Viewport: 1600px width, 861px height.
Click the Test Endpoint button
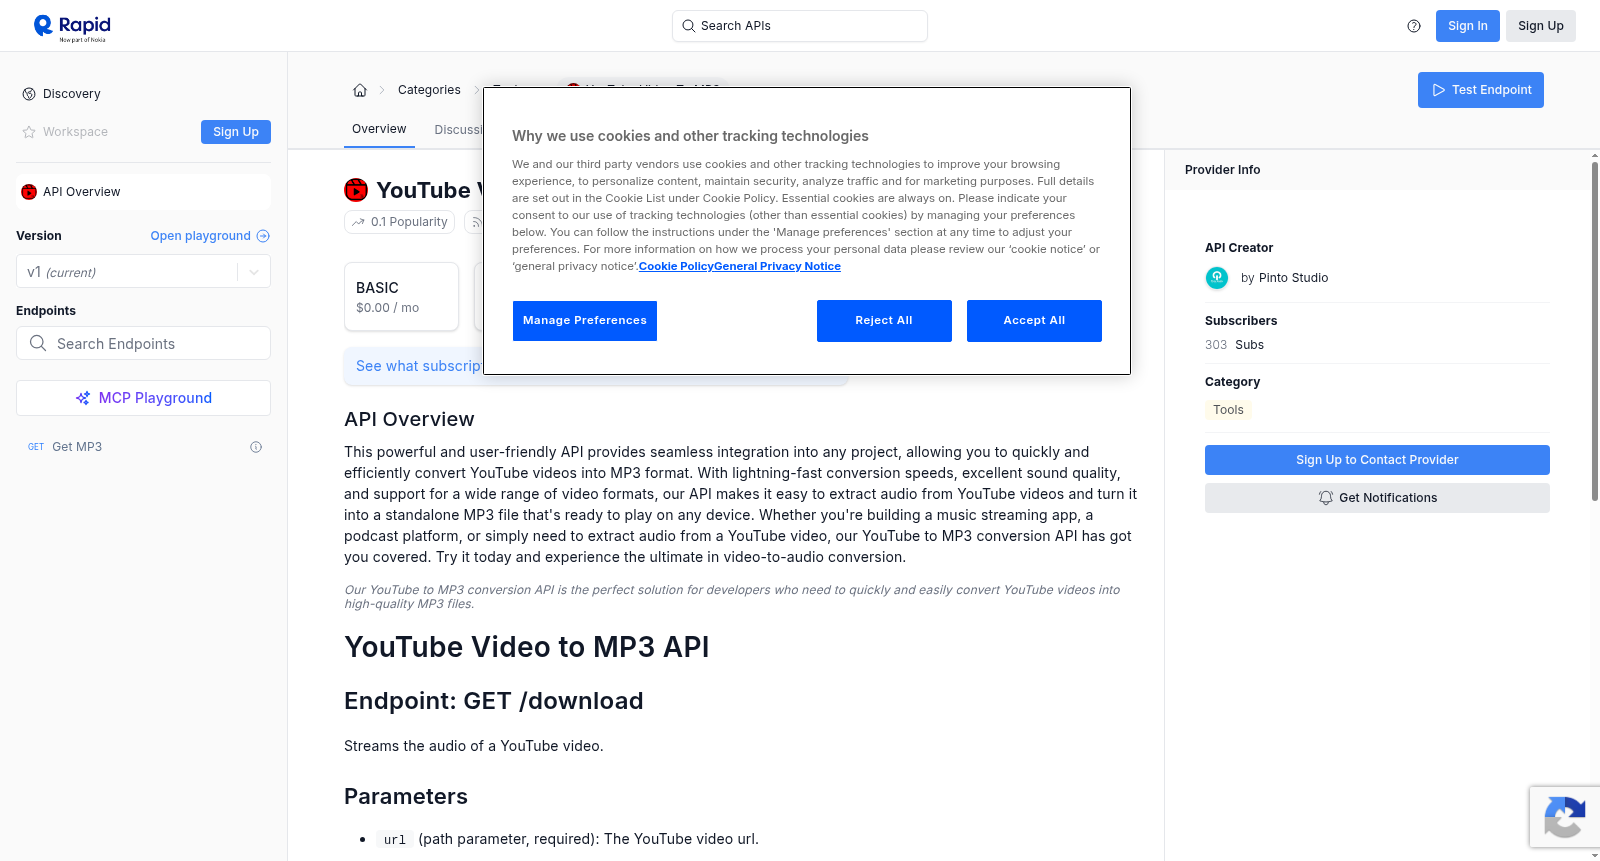click(x=1481, y=90)
